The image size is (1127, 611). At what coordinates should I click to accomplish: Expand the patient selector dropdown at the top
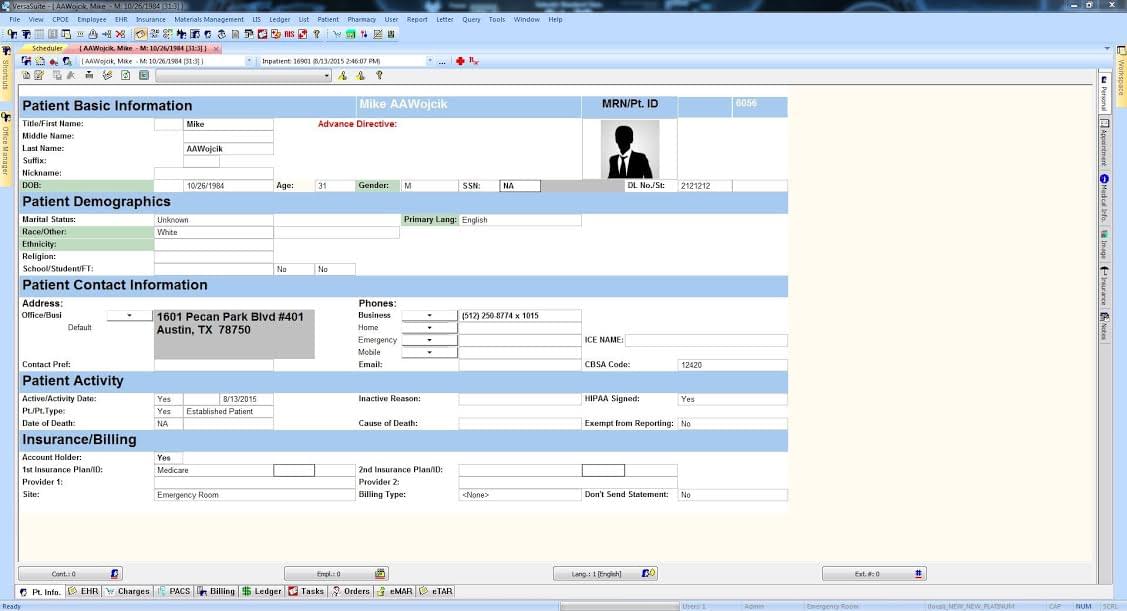247,61
